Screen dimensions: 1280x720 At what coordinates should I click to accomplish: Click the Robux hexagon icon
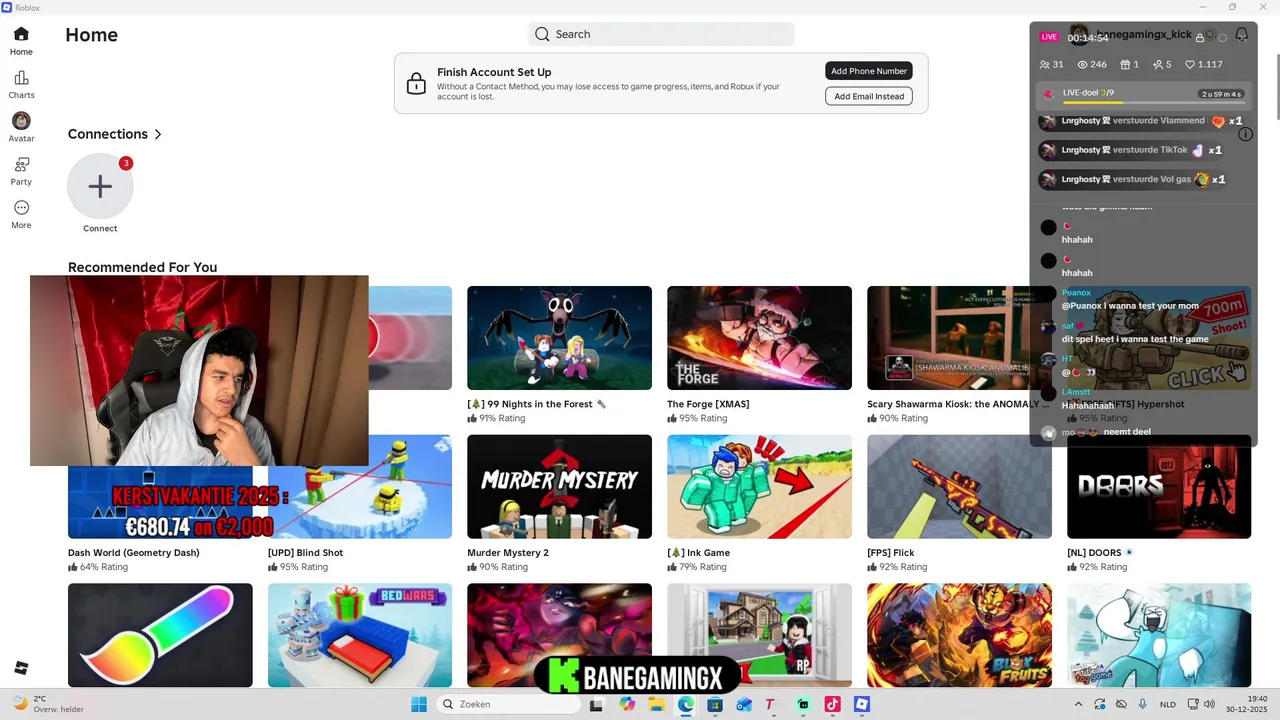pos(1209,35)
